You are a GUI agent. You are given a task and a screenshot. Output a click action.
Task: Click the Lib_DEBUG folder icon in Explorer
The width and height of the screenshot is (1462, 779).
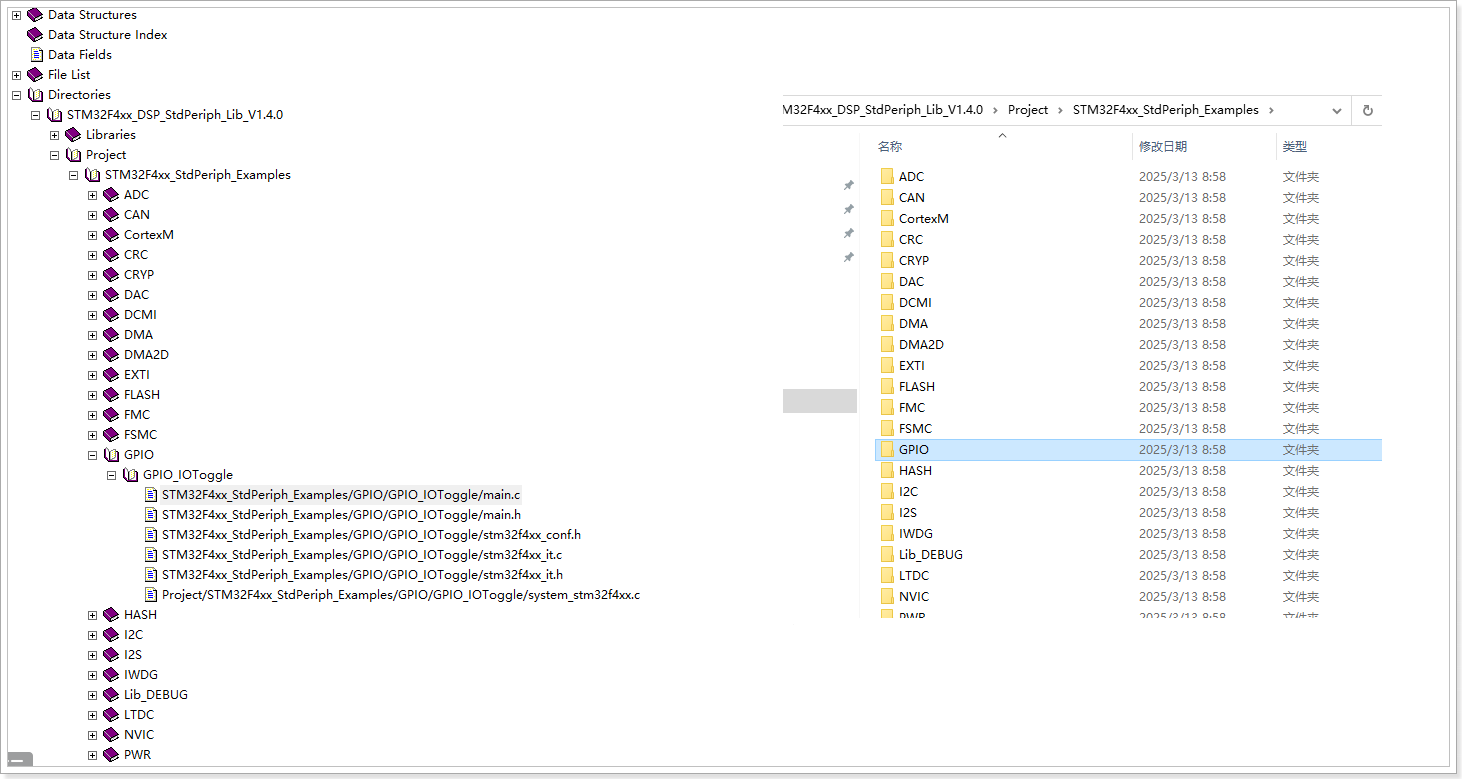[886, 554]
